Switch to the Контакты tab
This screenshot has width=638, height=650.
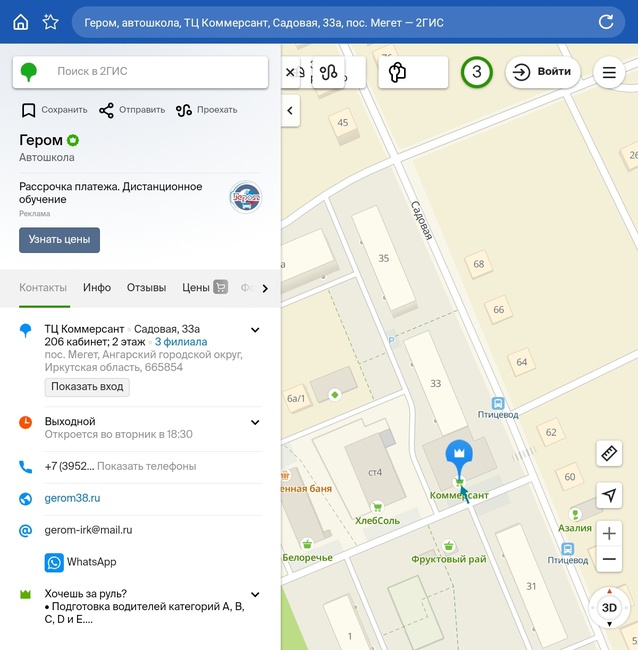43,287
